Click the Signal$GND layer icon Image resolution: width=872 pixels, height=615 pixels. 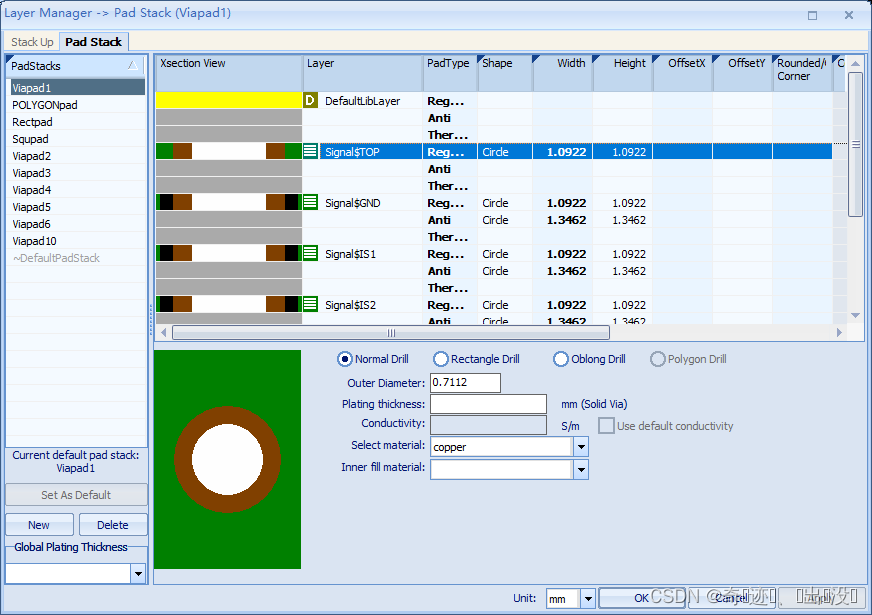[x=310, y=202]
